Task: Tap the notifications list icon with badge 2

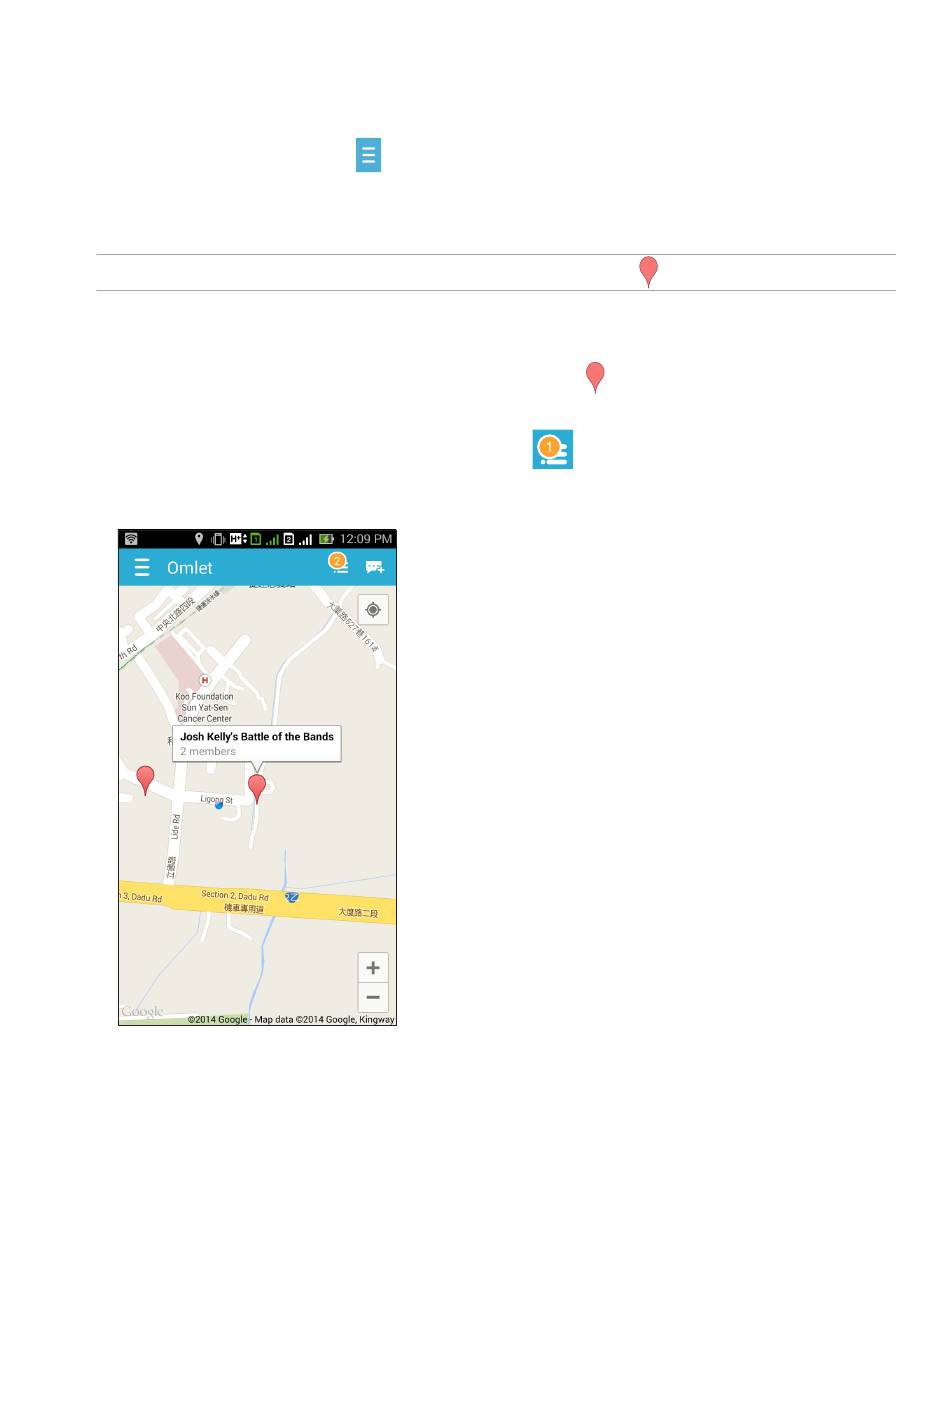Action: click(339, 565)
